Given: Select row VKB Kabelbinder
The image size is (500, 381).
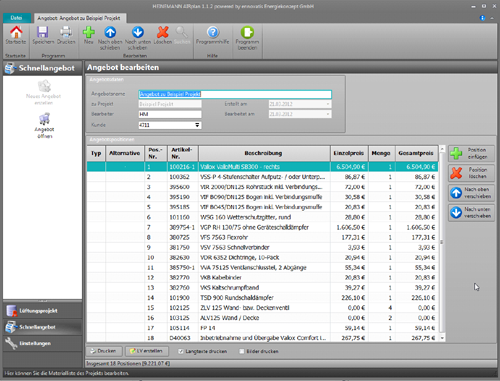Looking at the screenshot, I should pyautogui.click(x=262, y=277).
